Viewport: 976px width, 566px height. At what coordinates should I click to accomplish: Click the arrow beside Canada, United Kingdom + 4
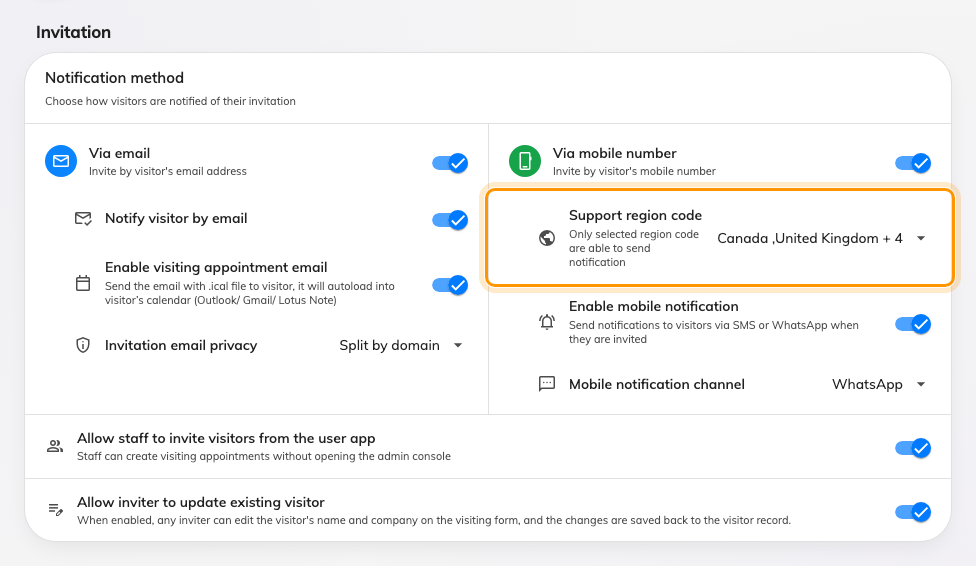click(x=921, y=238)
